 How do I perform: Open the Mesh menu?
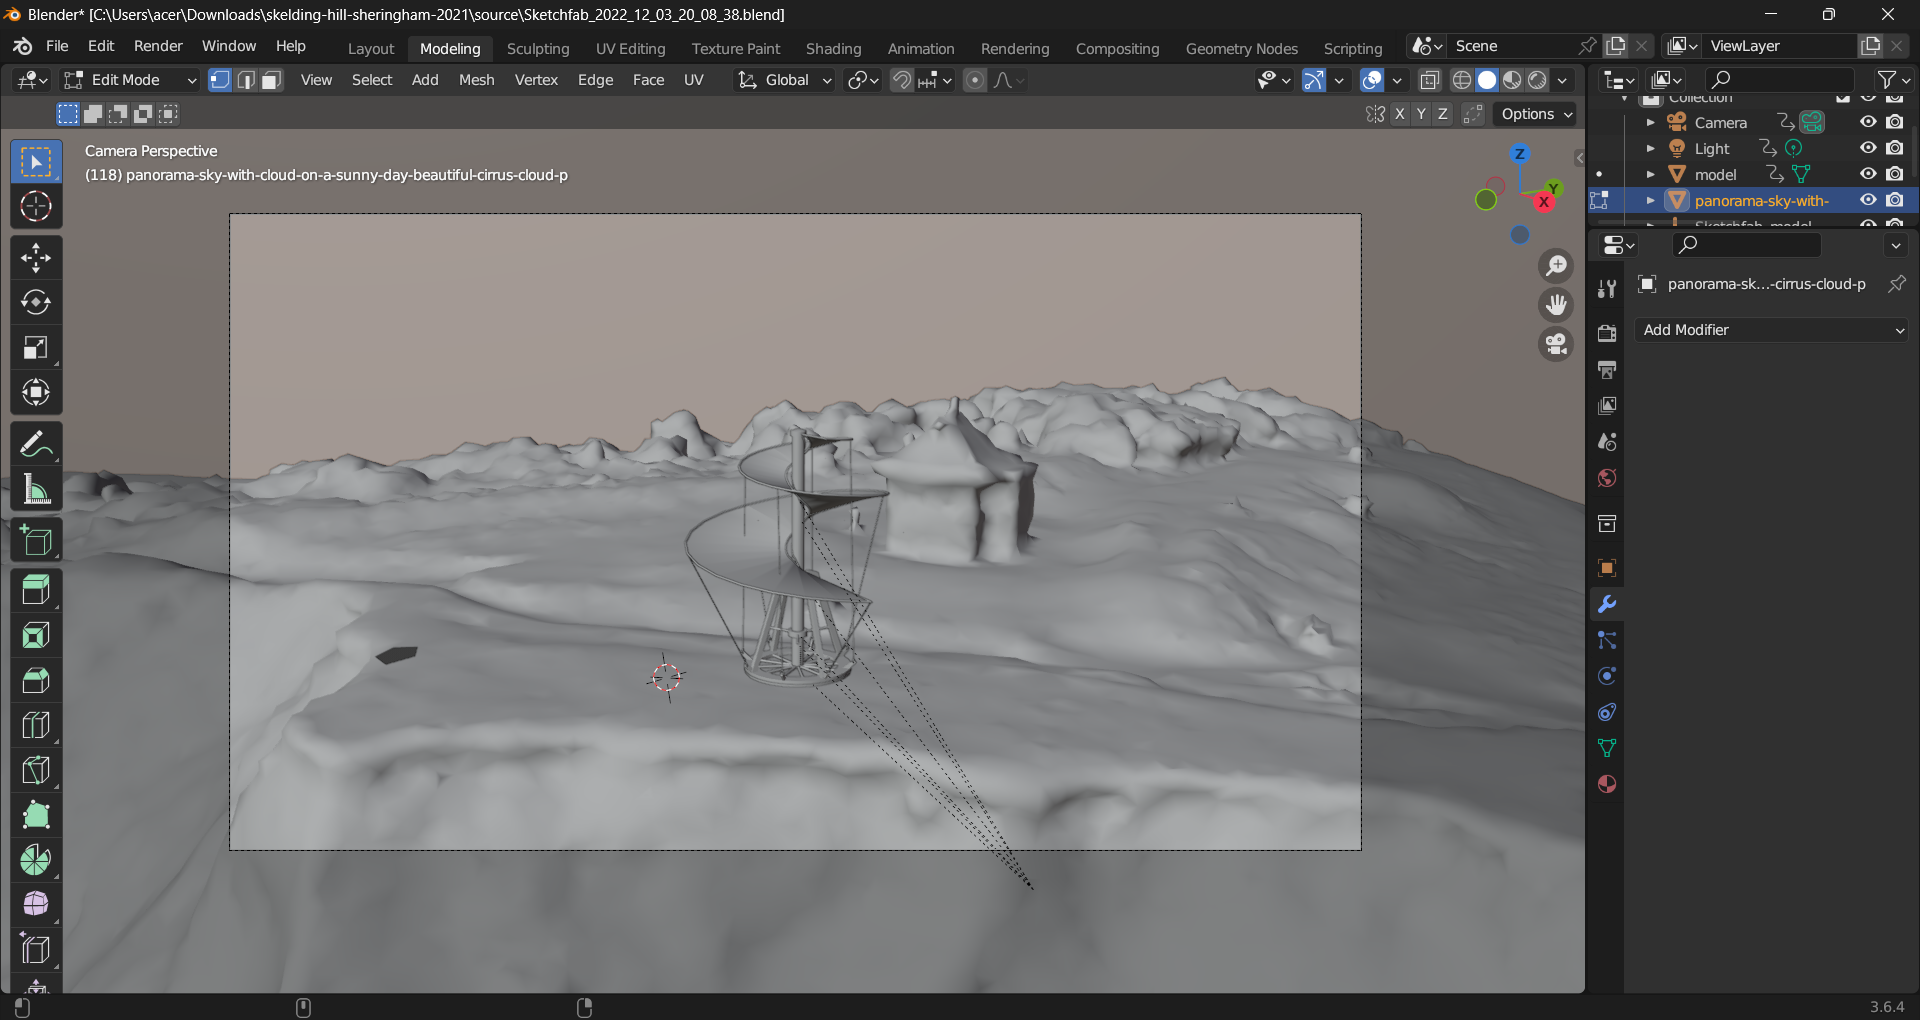click(x=476, y=80)
